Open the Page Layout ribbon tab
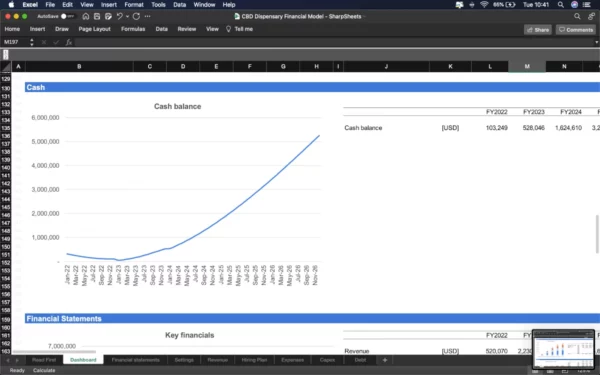Viewport: 600px width, 375px height. click(95, 29)
